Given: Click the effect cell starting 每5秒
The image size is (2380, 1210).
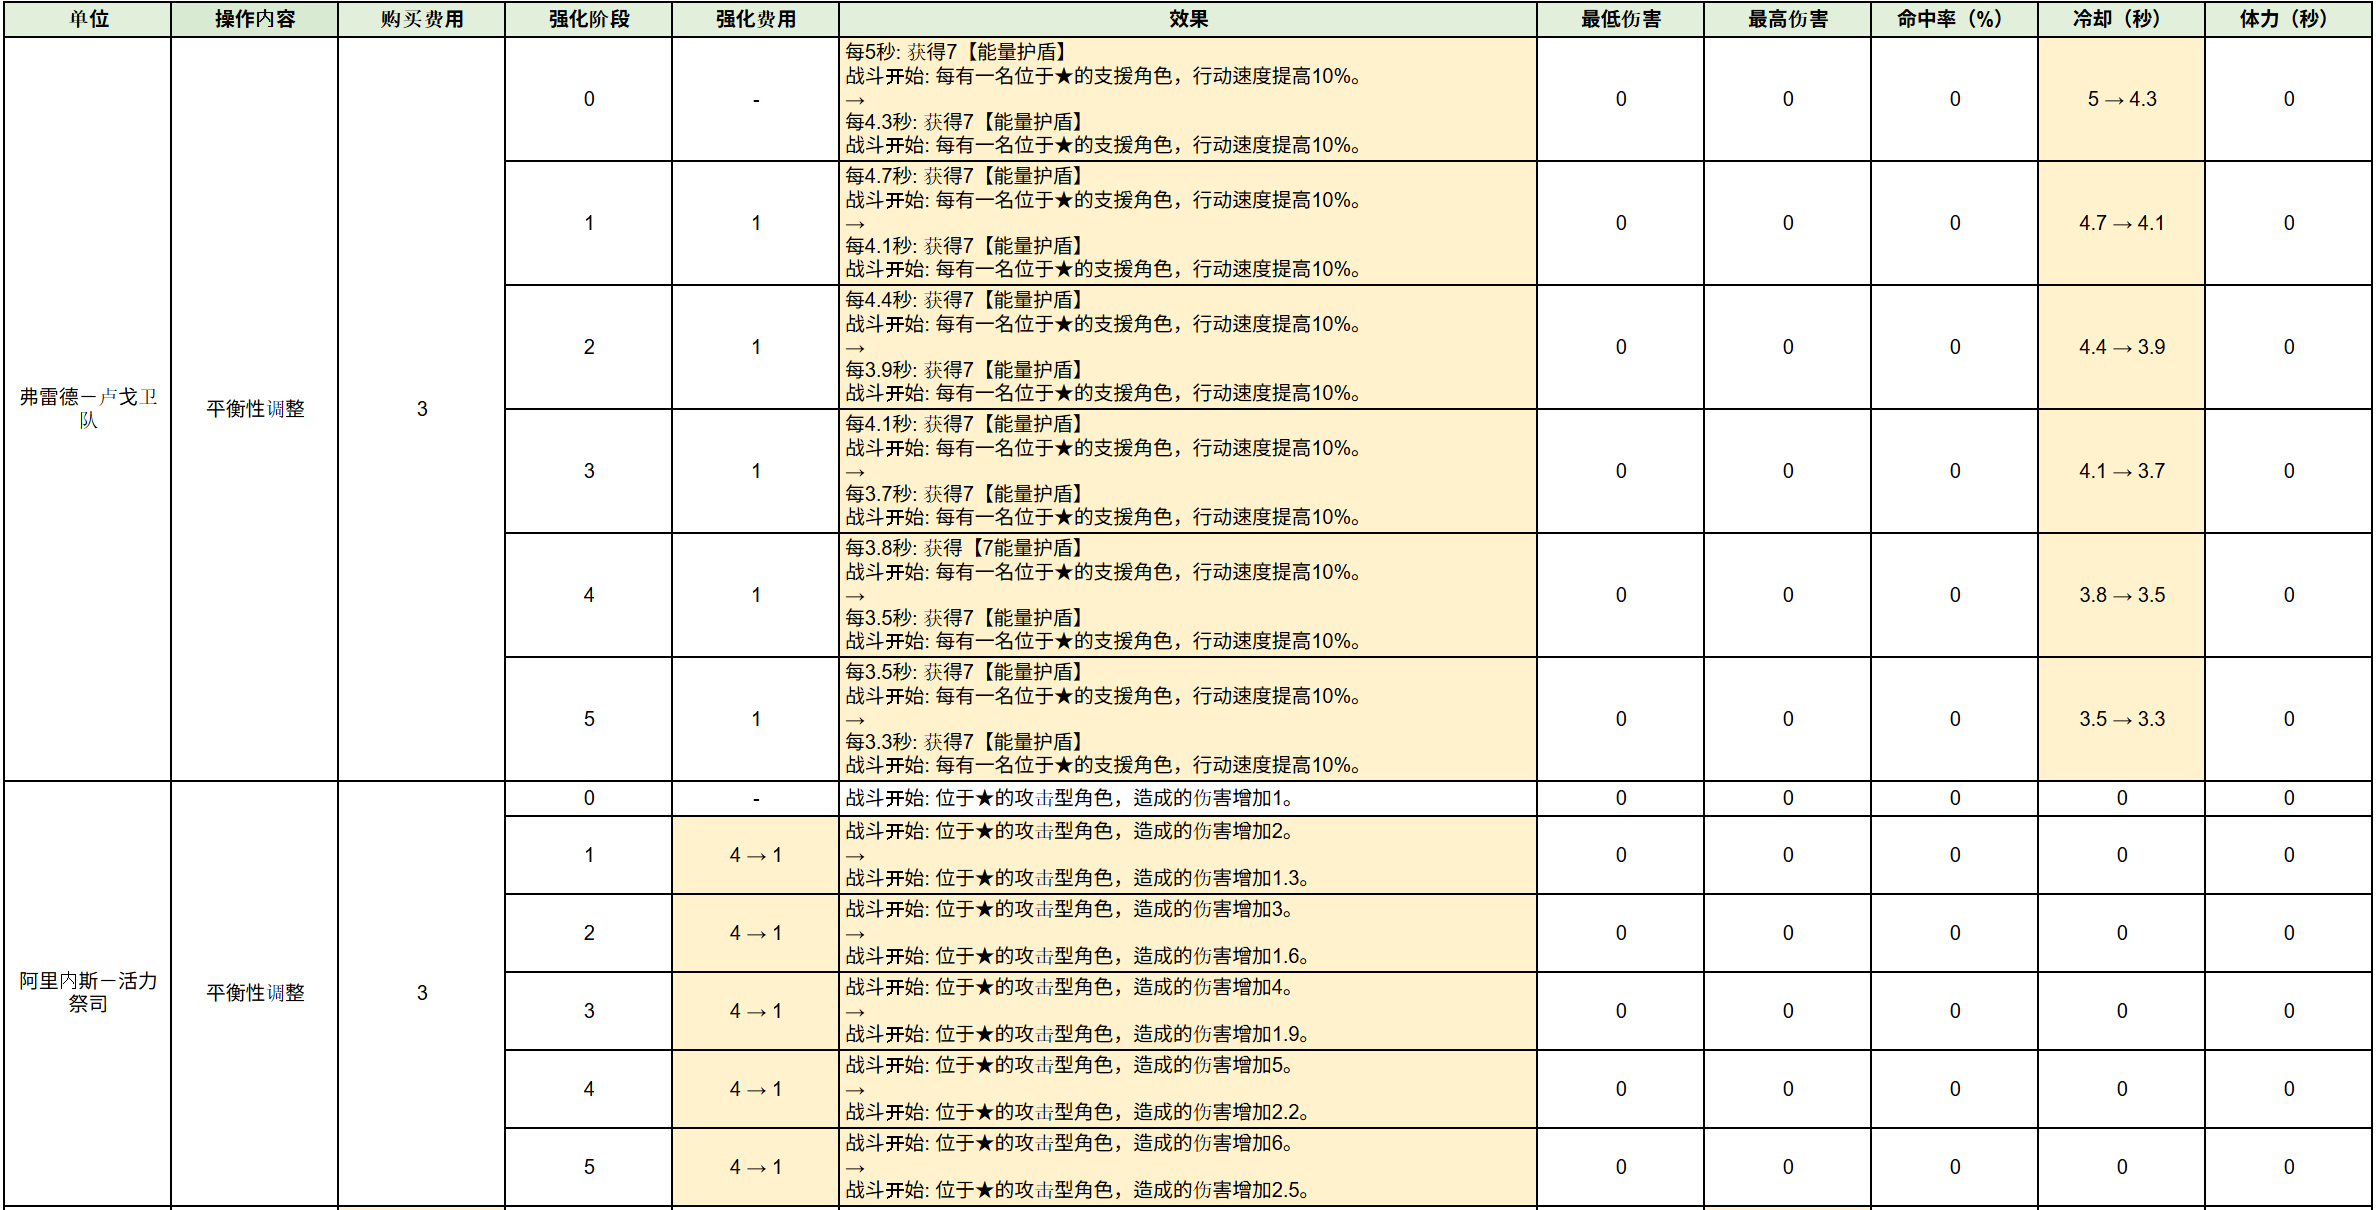Looking at the screenshot, I should 1188,99.
